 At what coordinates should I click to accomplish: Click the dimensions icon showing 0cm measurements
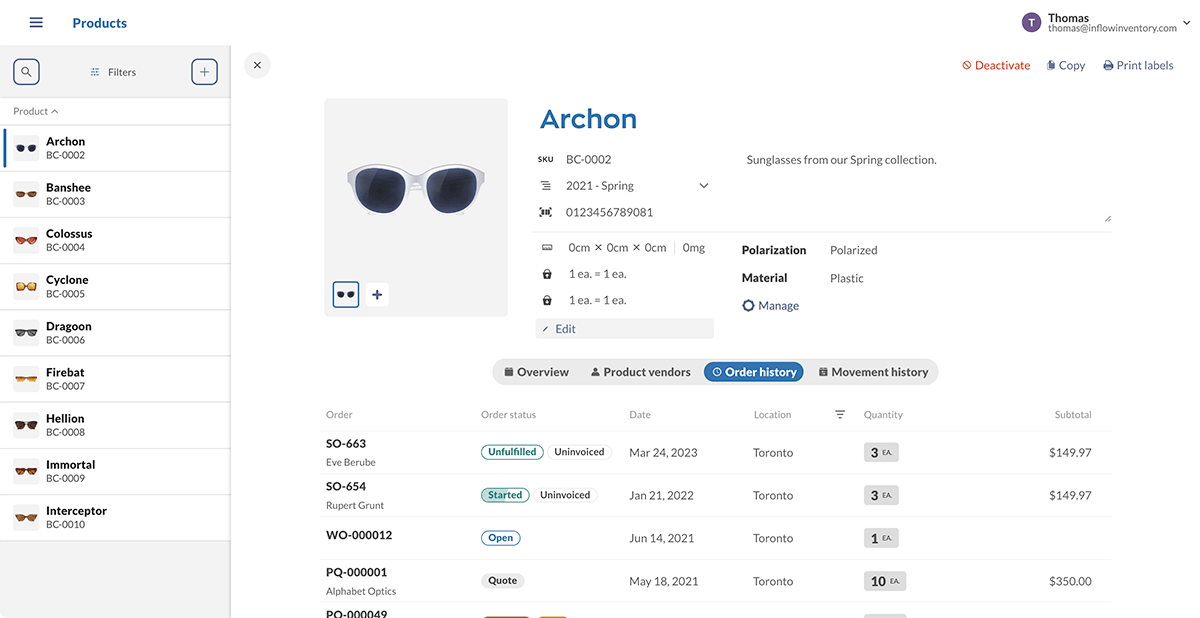point(546,247)
